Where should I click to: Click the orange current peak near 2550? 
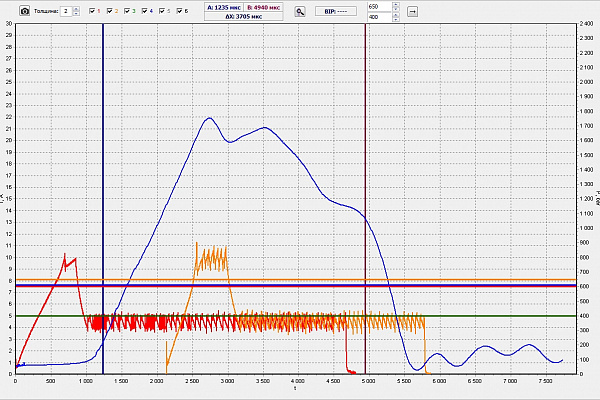[x=197, y=243]
